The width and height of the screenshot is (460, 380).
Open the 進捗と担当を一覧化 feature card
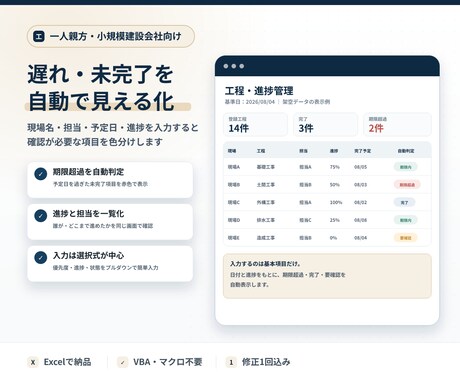click(110, 222)
